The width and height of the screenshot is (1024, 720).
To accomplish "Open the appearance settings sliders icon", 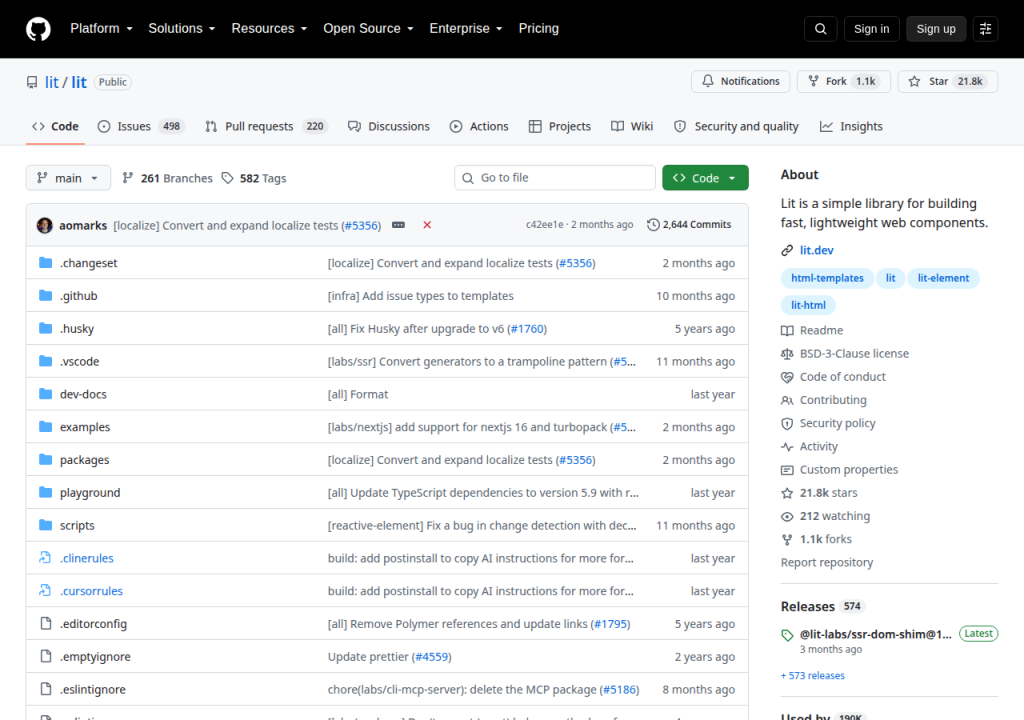I will point(985,29).
